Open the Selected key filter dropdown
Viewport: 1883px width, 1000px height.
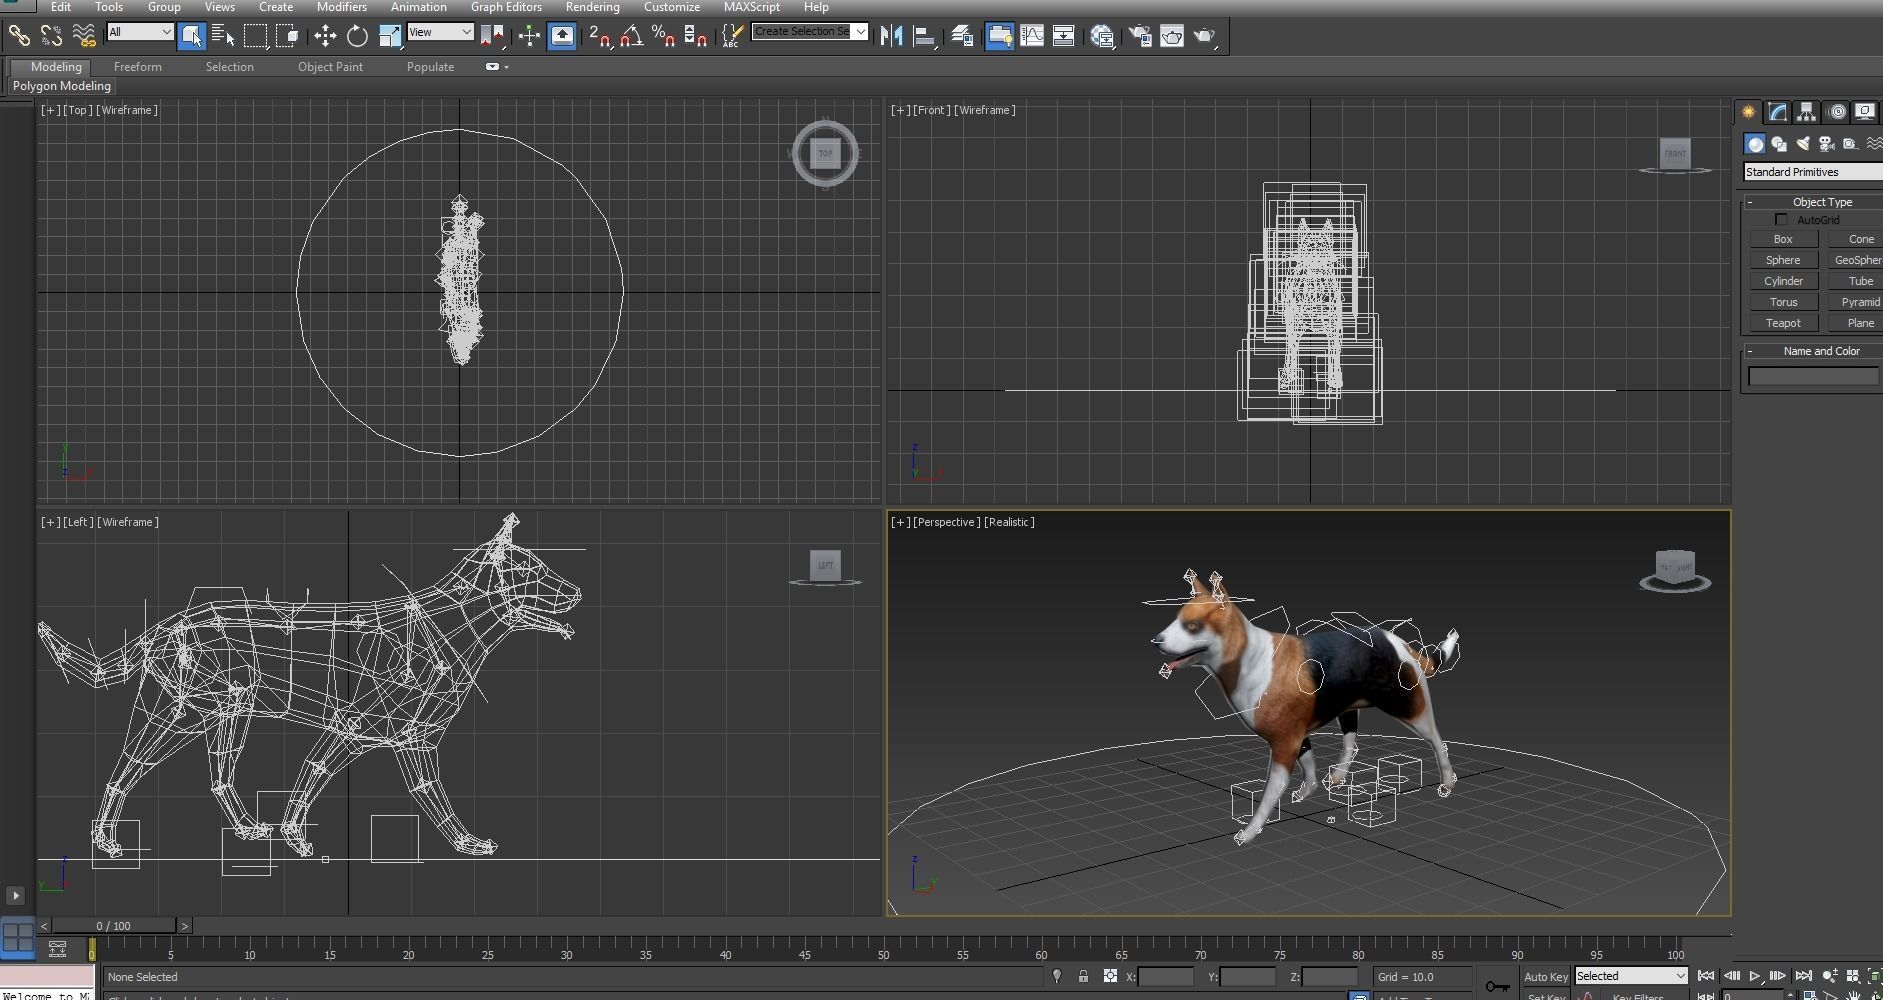[1631, 976]
